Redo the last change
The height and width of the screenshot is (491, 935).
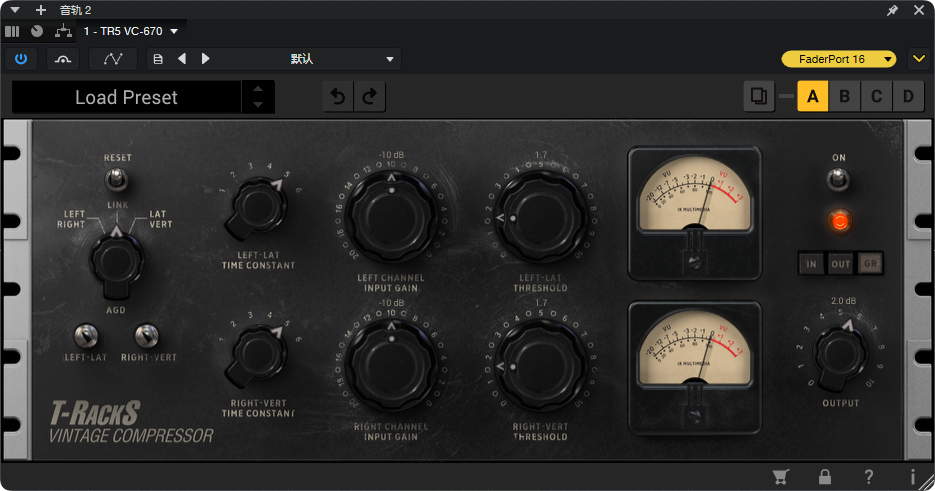370,97
